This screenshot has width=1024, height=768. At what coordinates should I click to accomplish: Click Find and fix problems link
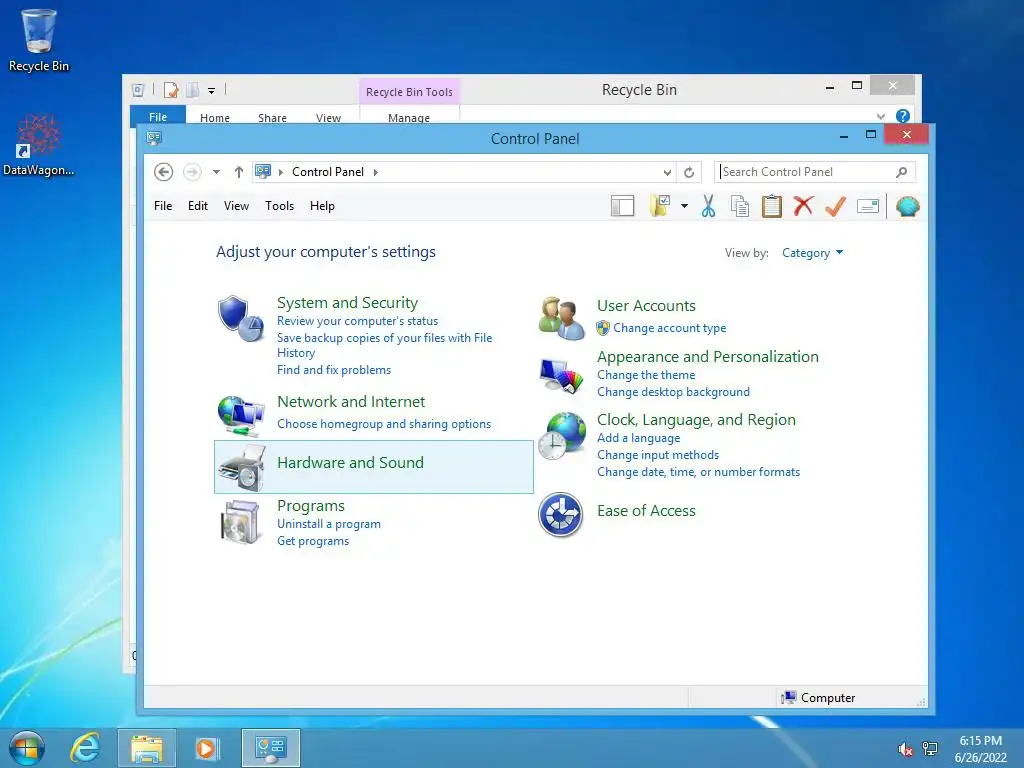coord(334,370)
